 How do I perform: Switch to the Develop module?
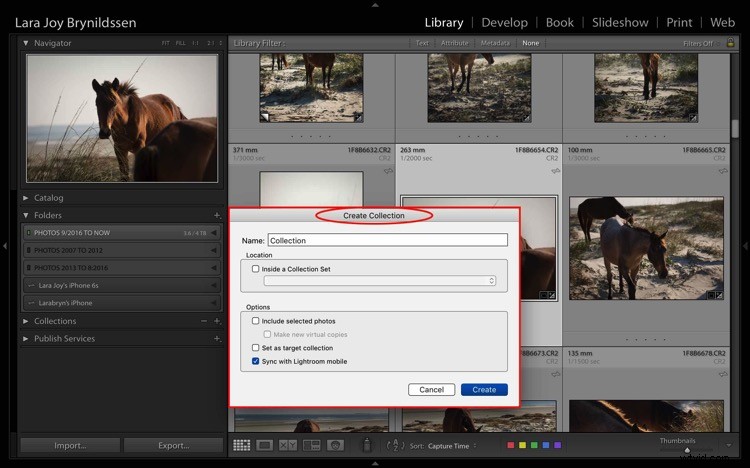point(505,22)
